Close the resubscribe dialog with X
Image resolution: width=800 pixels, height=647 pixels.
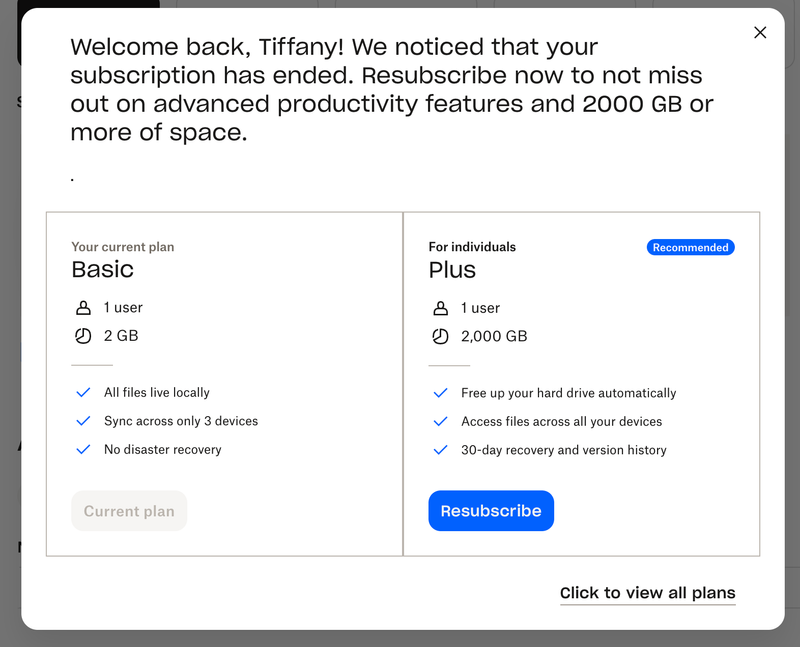[760, 32]
